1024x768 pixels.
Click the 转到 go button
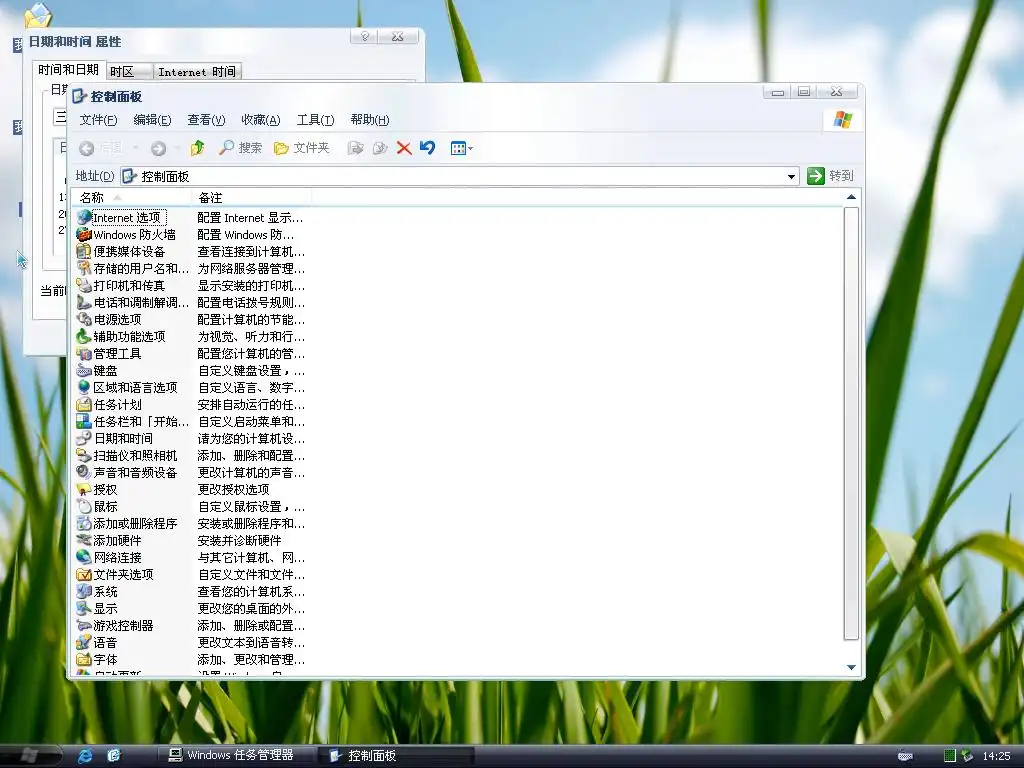[x=831, y=176]
